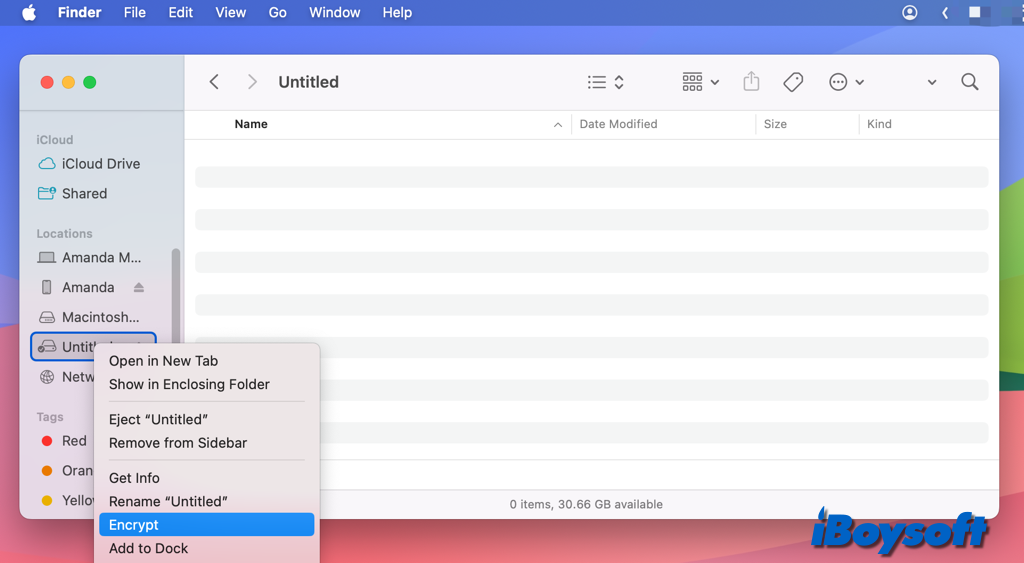1024x563 pixels.
Task: Click the back navigation arrow
Action: [214, 82]
